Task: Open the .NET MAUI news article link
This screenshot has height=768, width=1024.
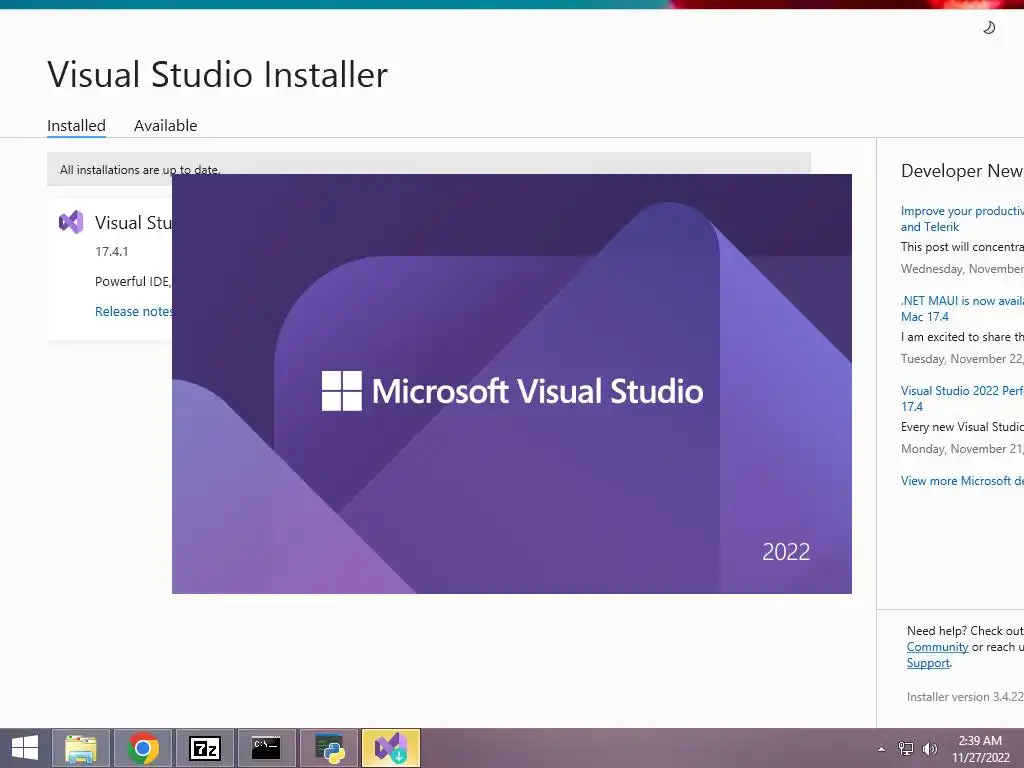Action: 962,309
